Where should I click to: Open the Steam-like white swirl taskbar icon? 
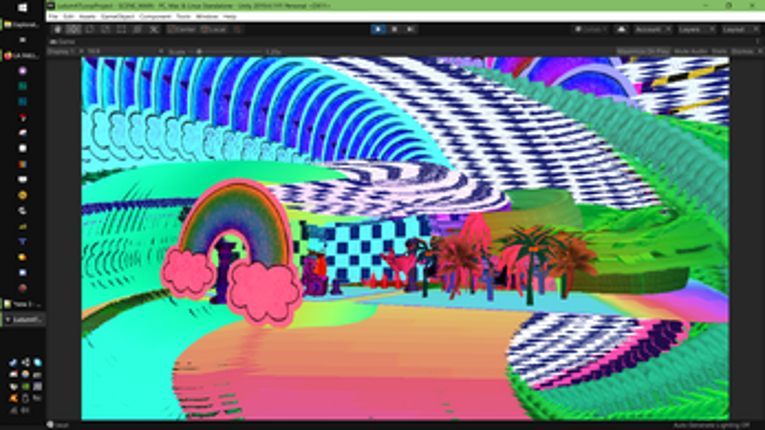[x=22, y=211]
